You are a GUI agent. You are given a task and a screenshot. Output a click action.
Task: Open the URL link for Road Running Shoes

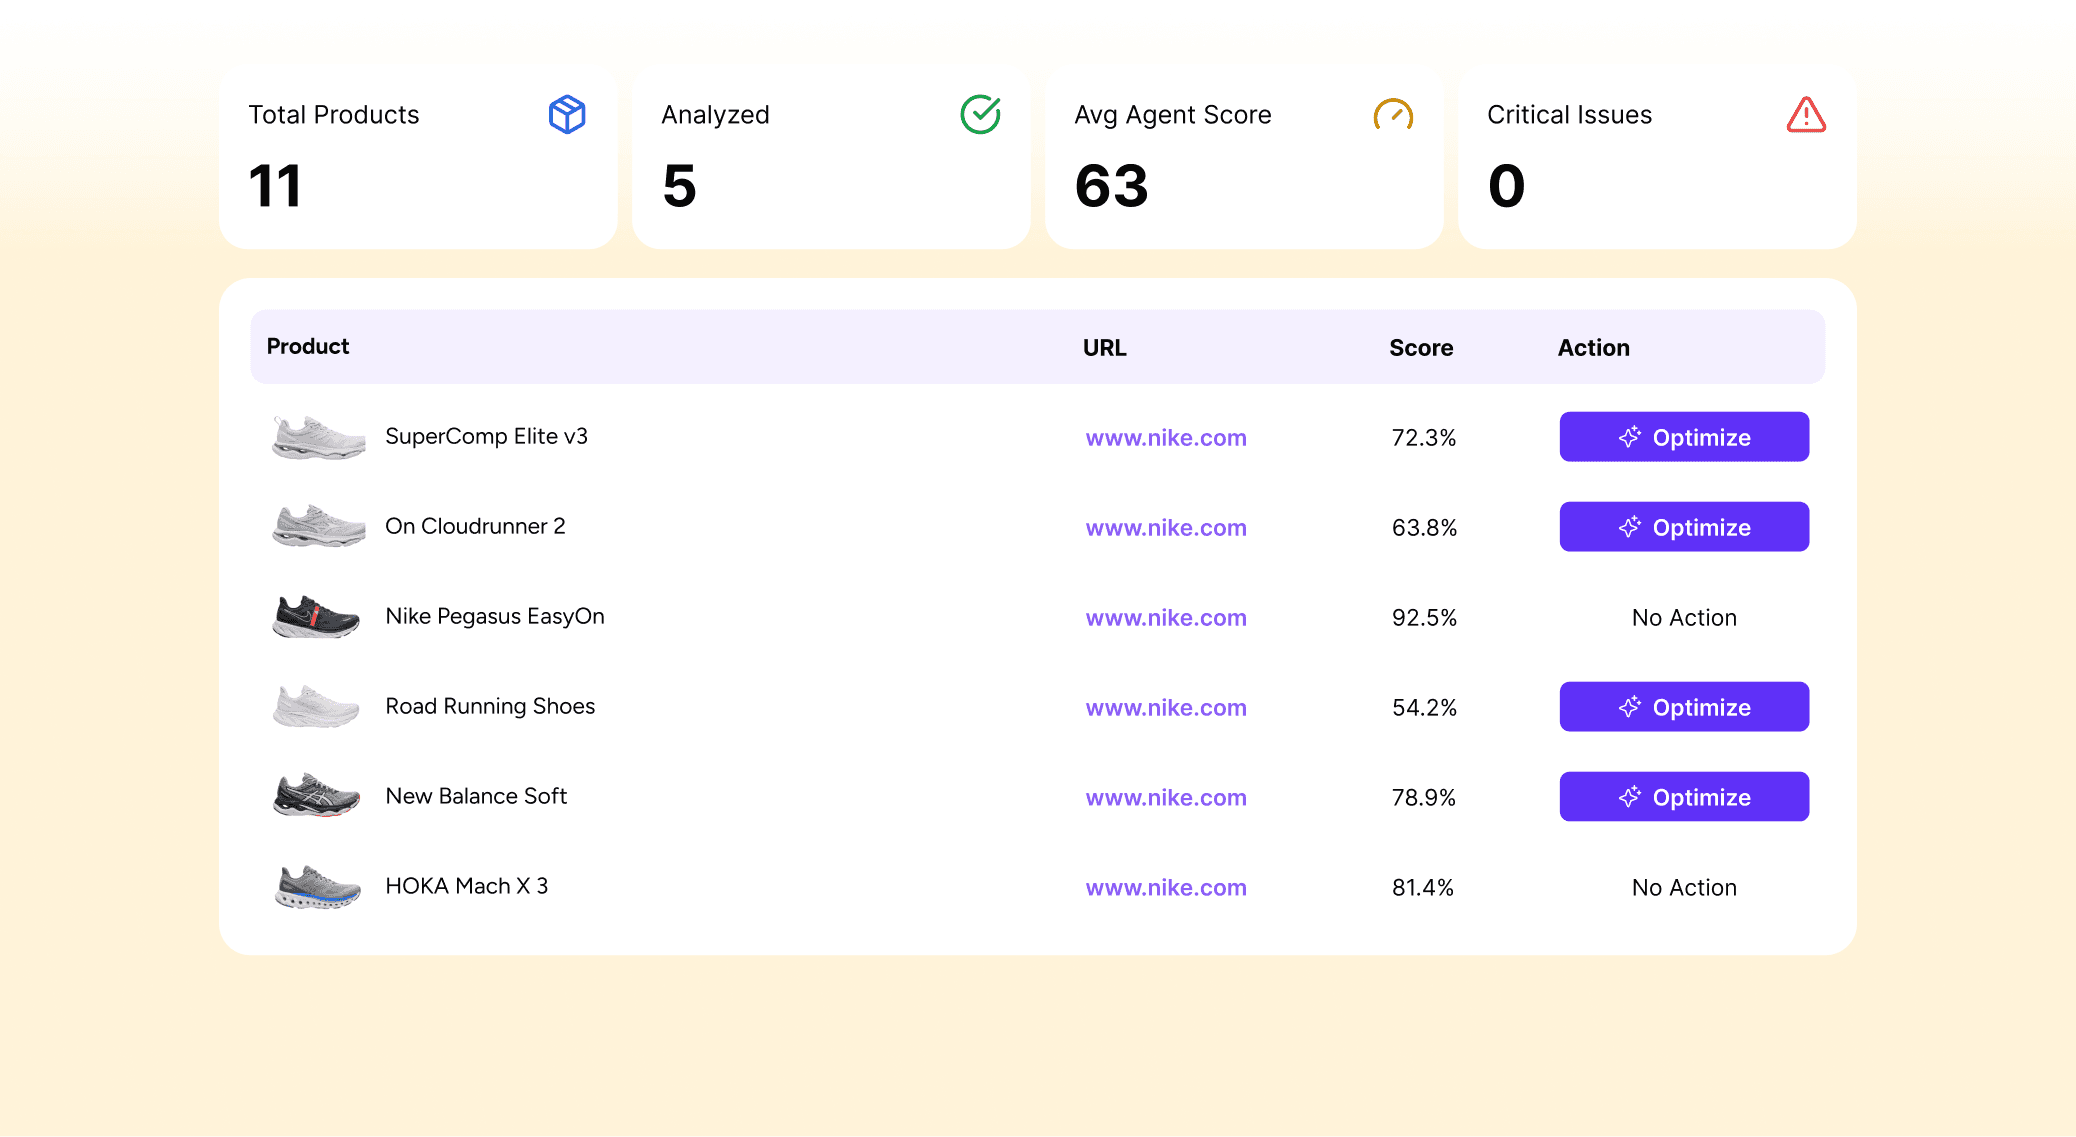1166,708
